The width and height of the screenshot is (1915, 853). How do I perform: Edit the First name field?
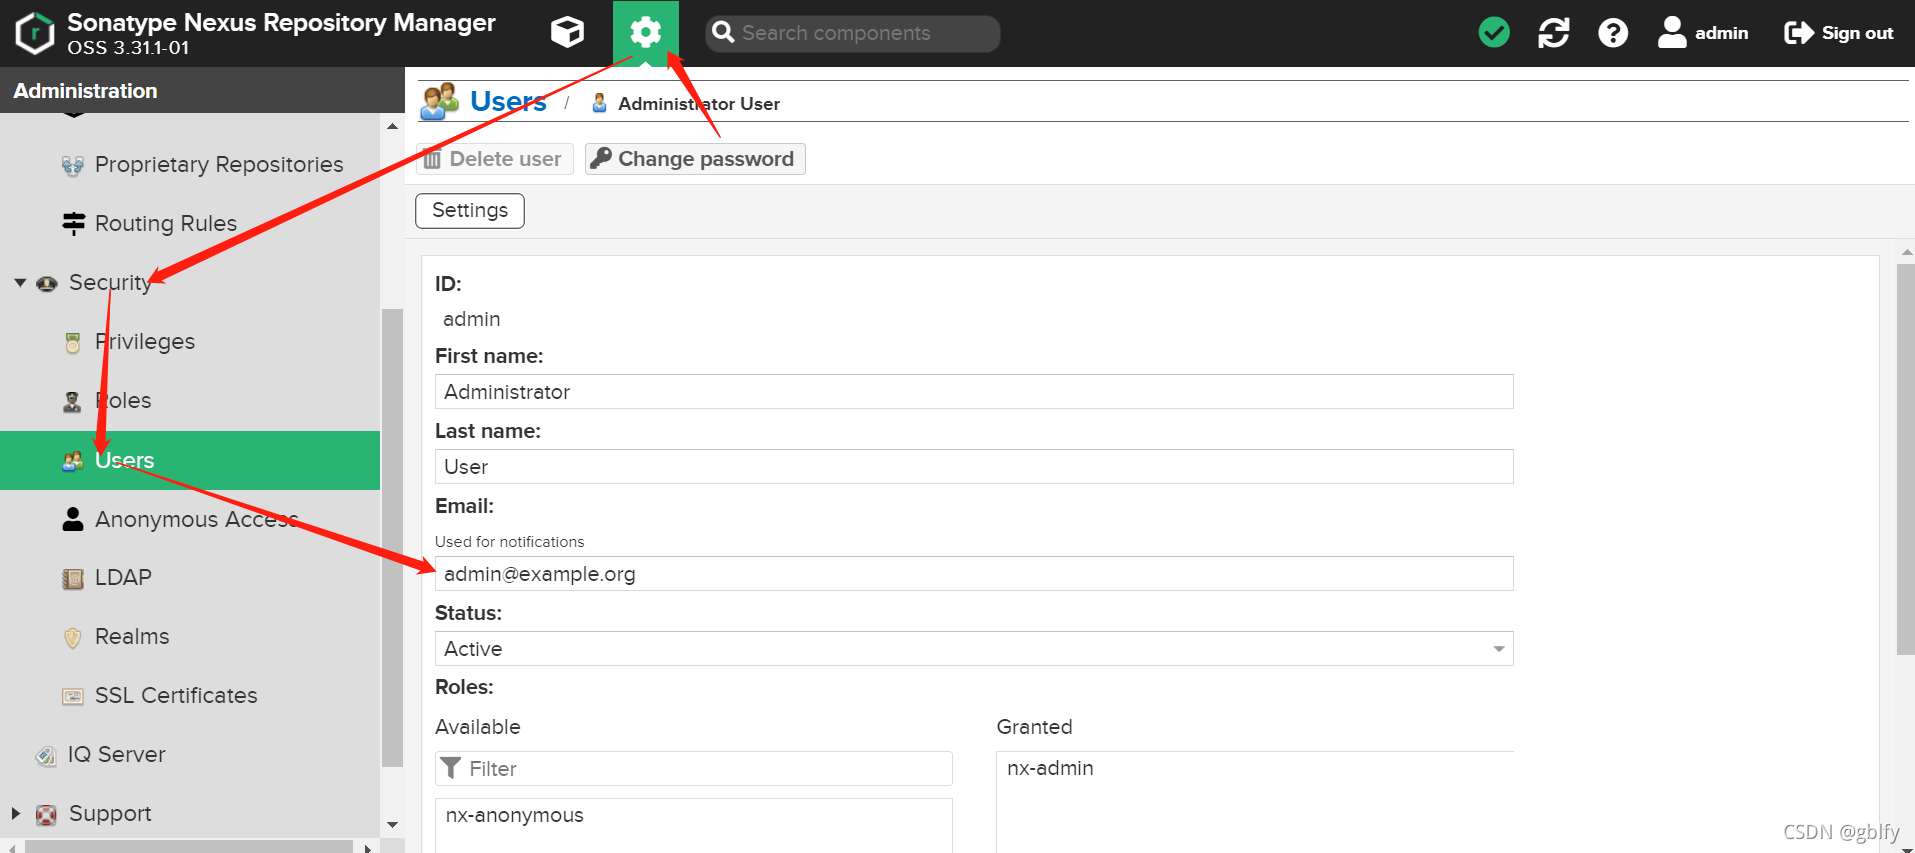(974, 392)
